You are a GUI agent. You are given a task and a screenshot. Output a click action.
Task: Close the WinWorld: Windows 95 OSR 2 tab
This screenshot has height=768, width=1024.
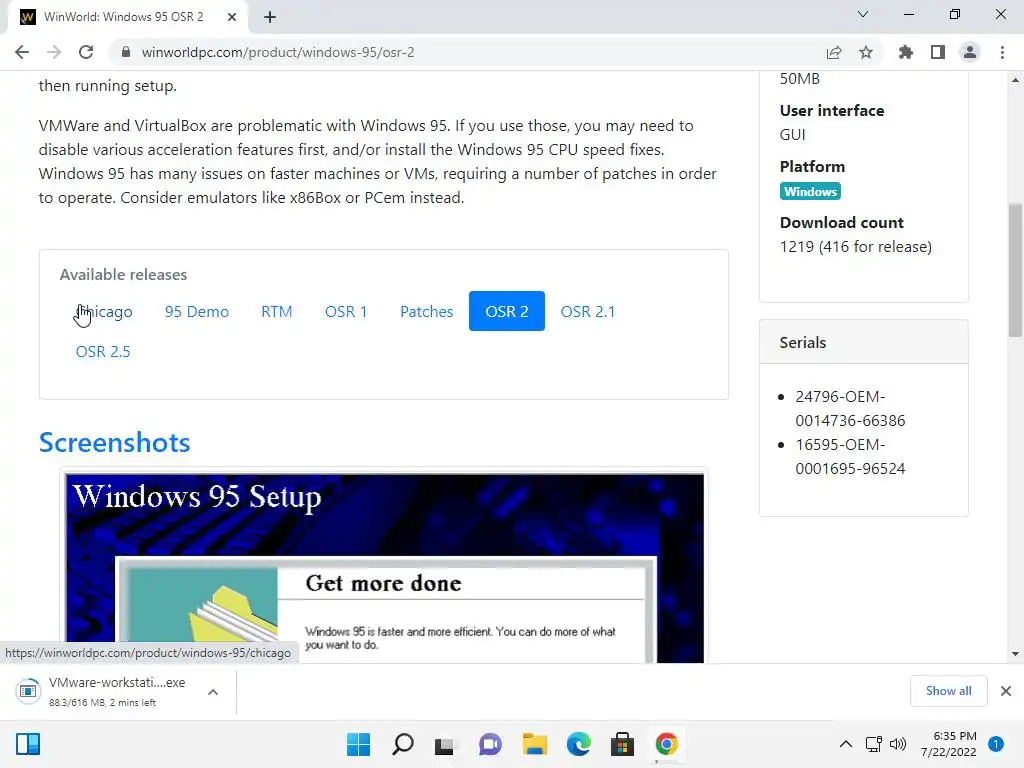(x=232, y=17)
